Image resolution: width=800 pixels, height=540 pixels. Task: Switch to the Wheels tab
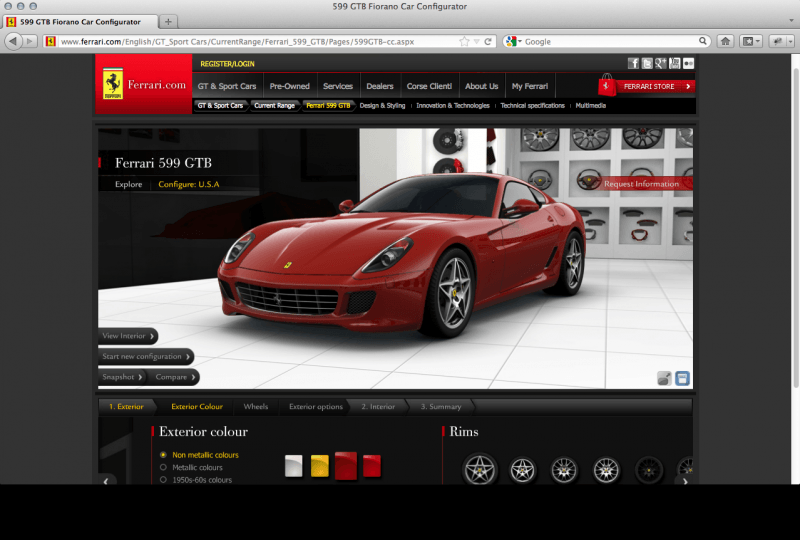coord(256,406)
